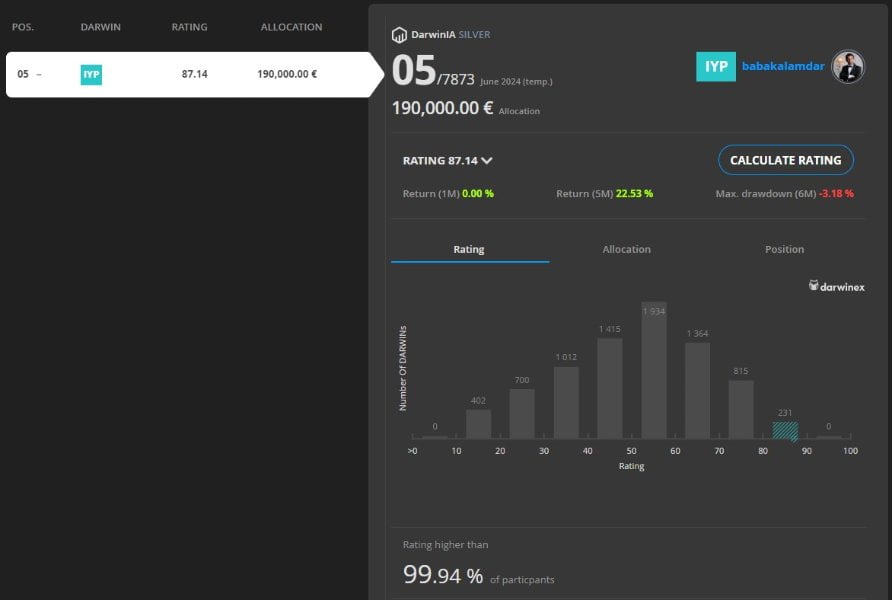Switch to the Position tab
Viewport: 892px width, 600px height.
pos(784,249)
